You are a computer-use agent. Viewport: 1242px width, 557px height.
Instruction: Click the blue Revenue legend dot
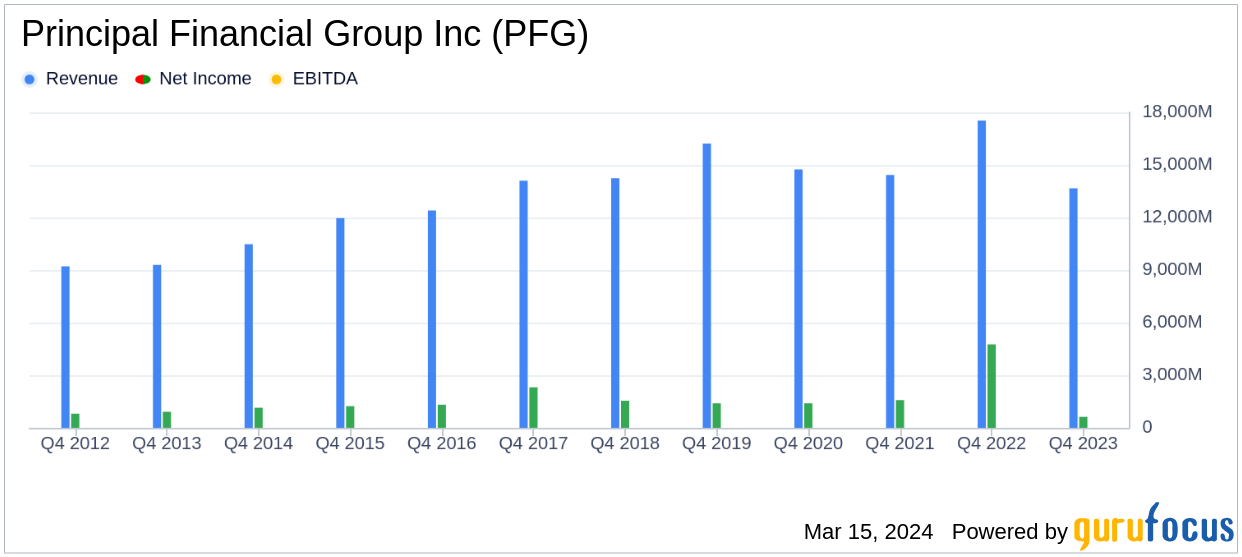(x=29, y=79)
